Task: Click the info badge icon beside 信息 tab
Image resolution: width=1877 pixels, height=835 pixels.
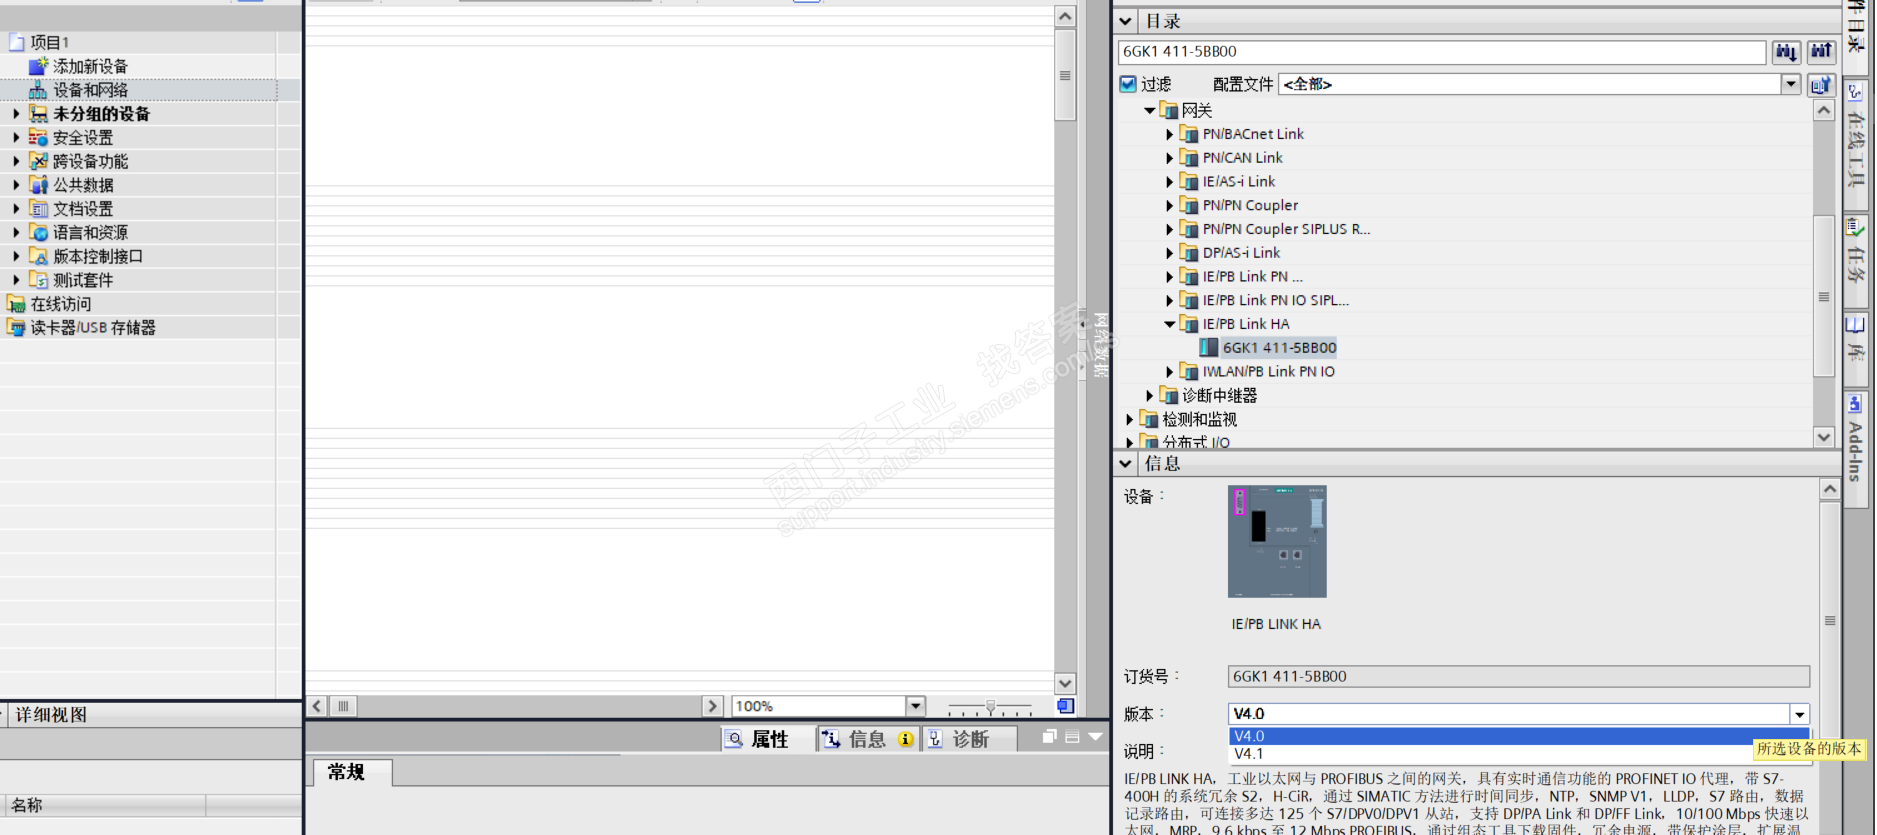Action: (905, 739)
